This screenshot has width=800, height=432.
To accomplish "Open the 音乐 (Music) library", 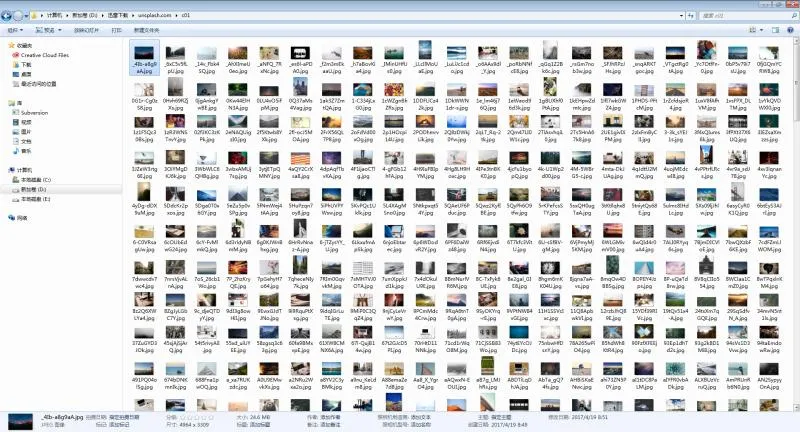I will [x=26, y=151].
